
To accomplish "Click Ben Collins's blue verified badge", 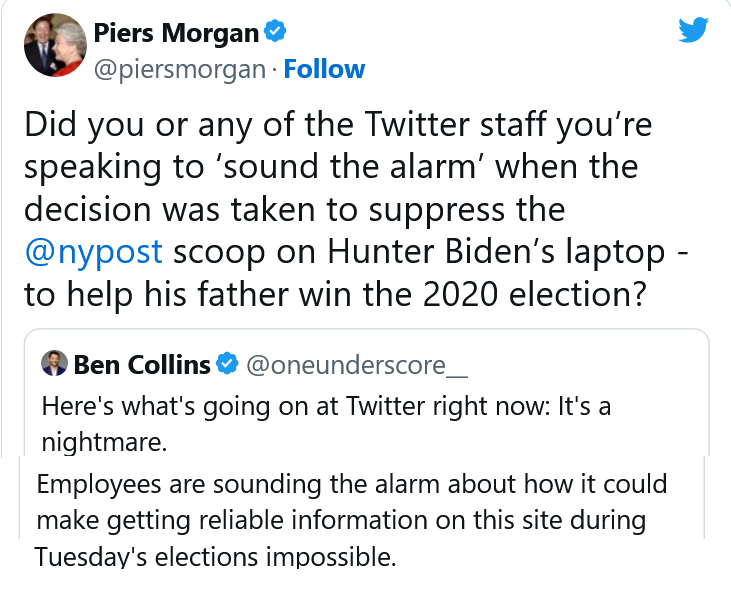I will coord(227,365).
